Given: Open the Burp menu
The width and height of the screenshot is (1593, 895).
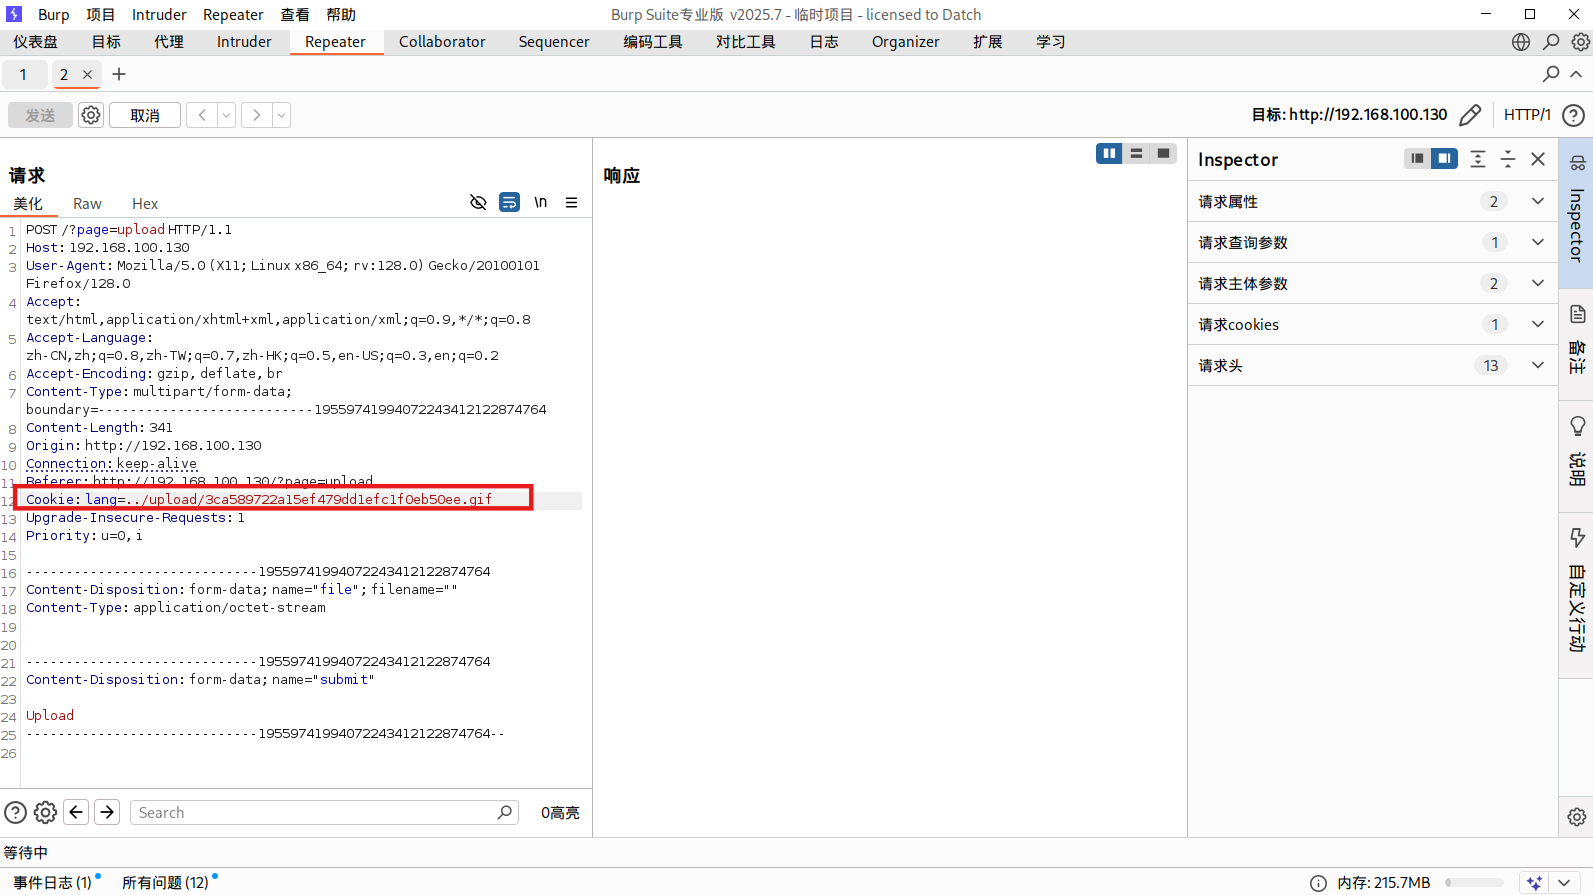Looking at the screenshot, I should [54, 14].
